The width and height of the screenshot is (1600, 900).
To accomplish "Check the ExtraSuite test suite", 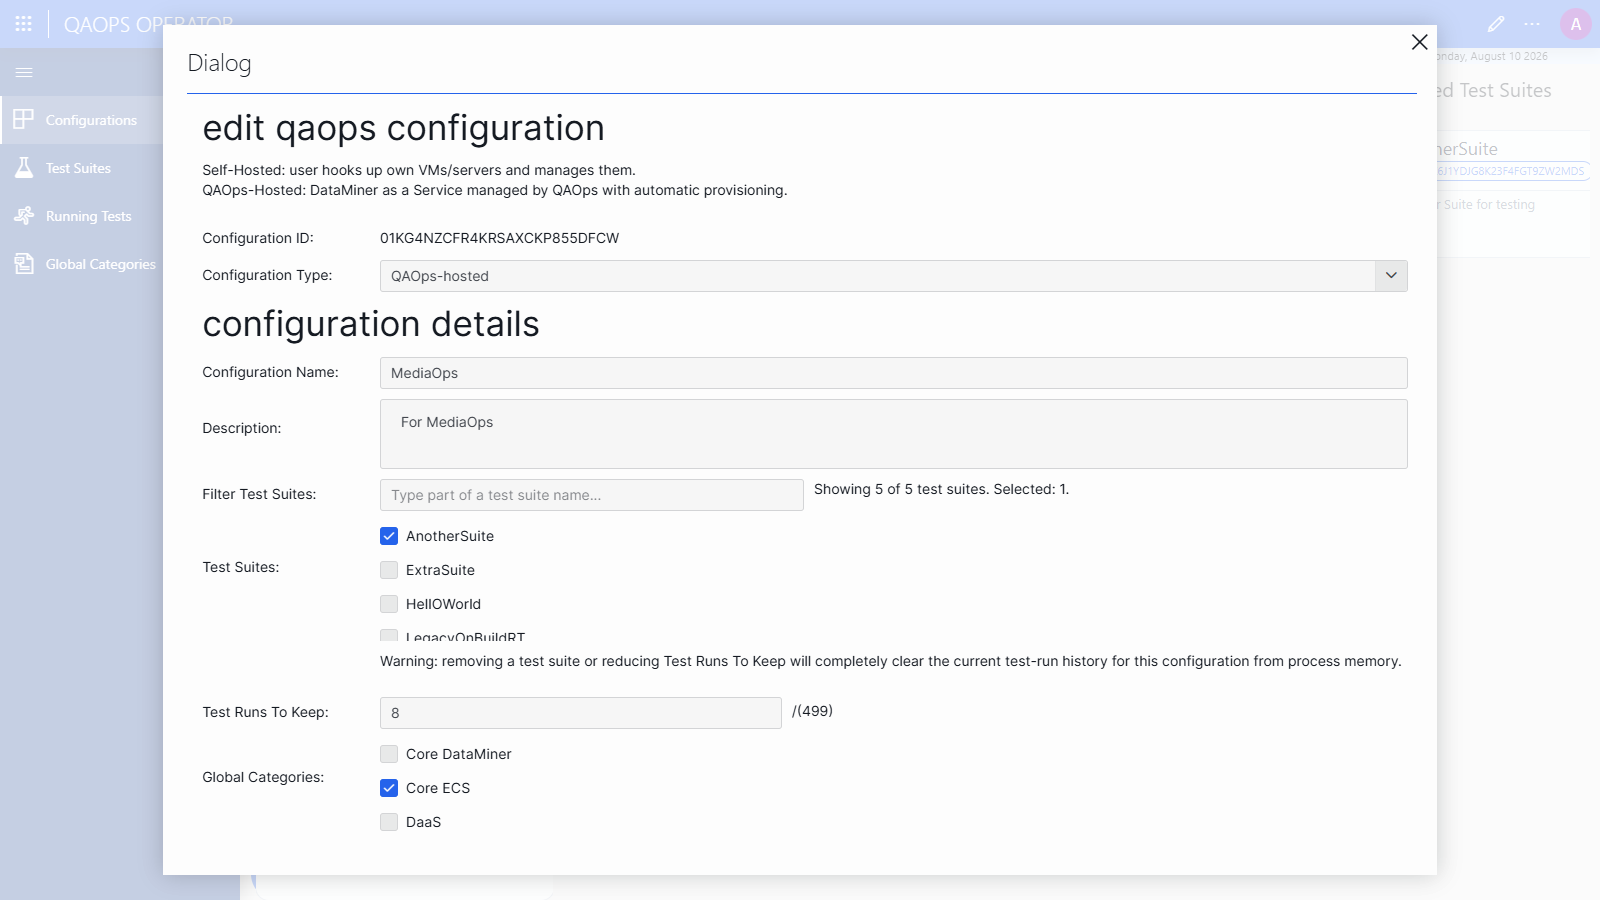I will (389, 570).
